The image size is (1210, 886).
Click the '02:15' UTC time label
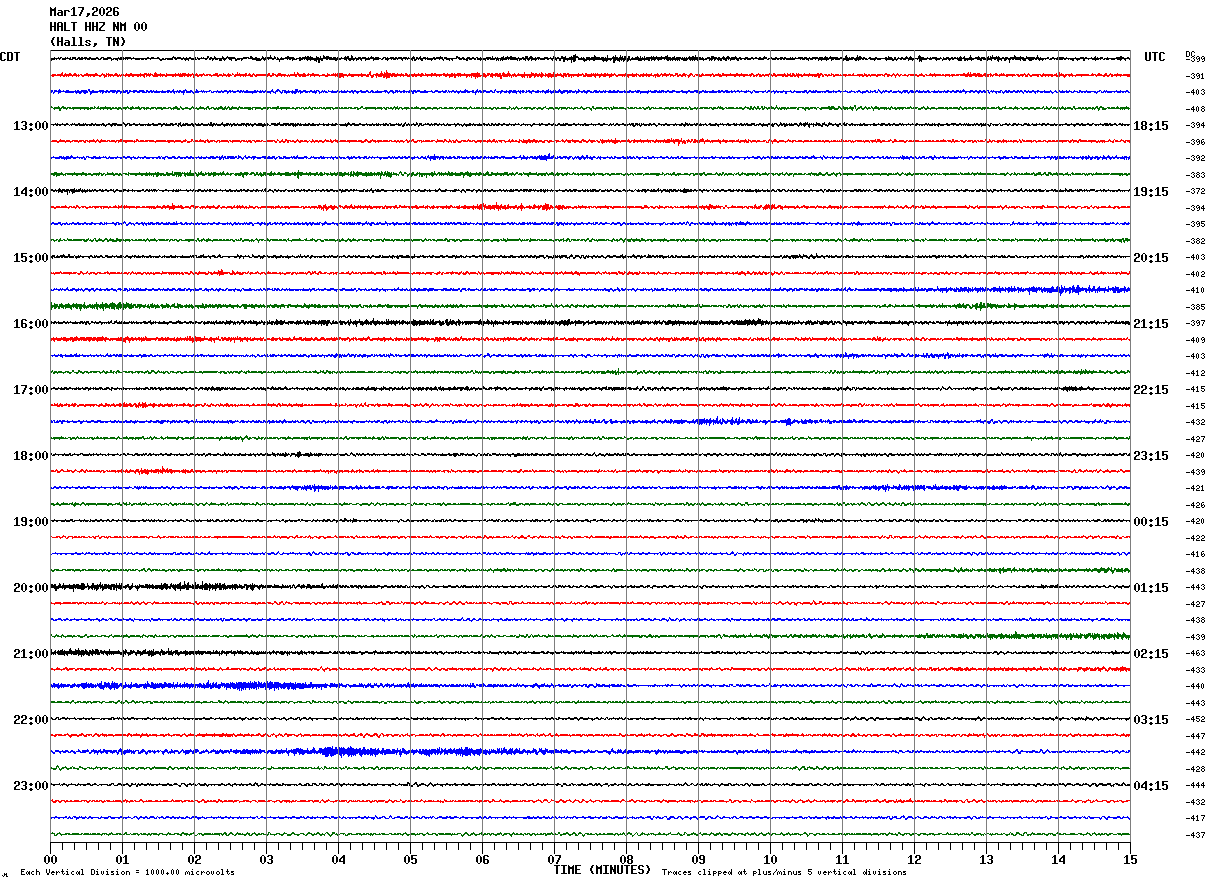click(1151, 654)
